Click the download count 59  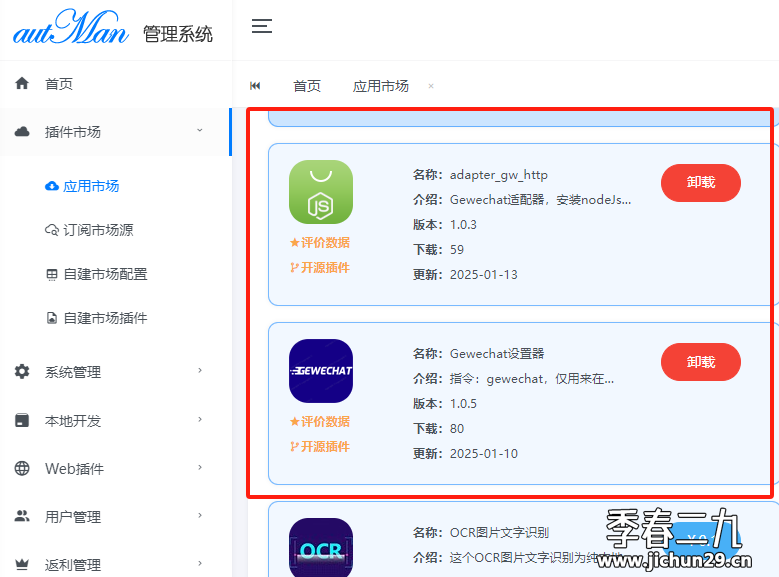pos(457,249)
